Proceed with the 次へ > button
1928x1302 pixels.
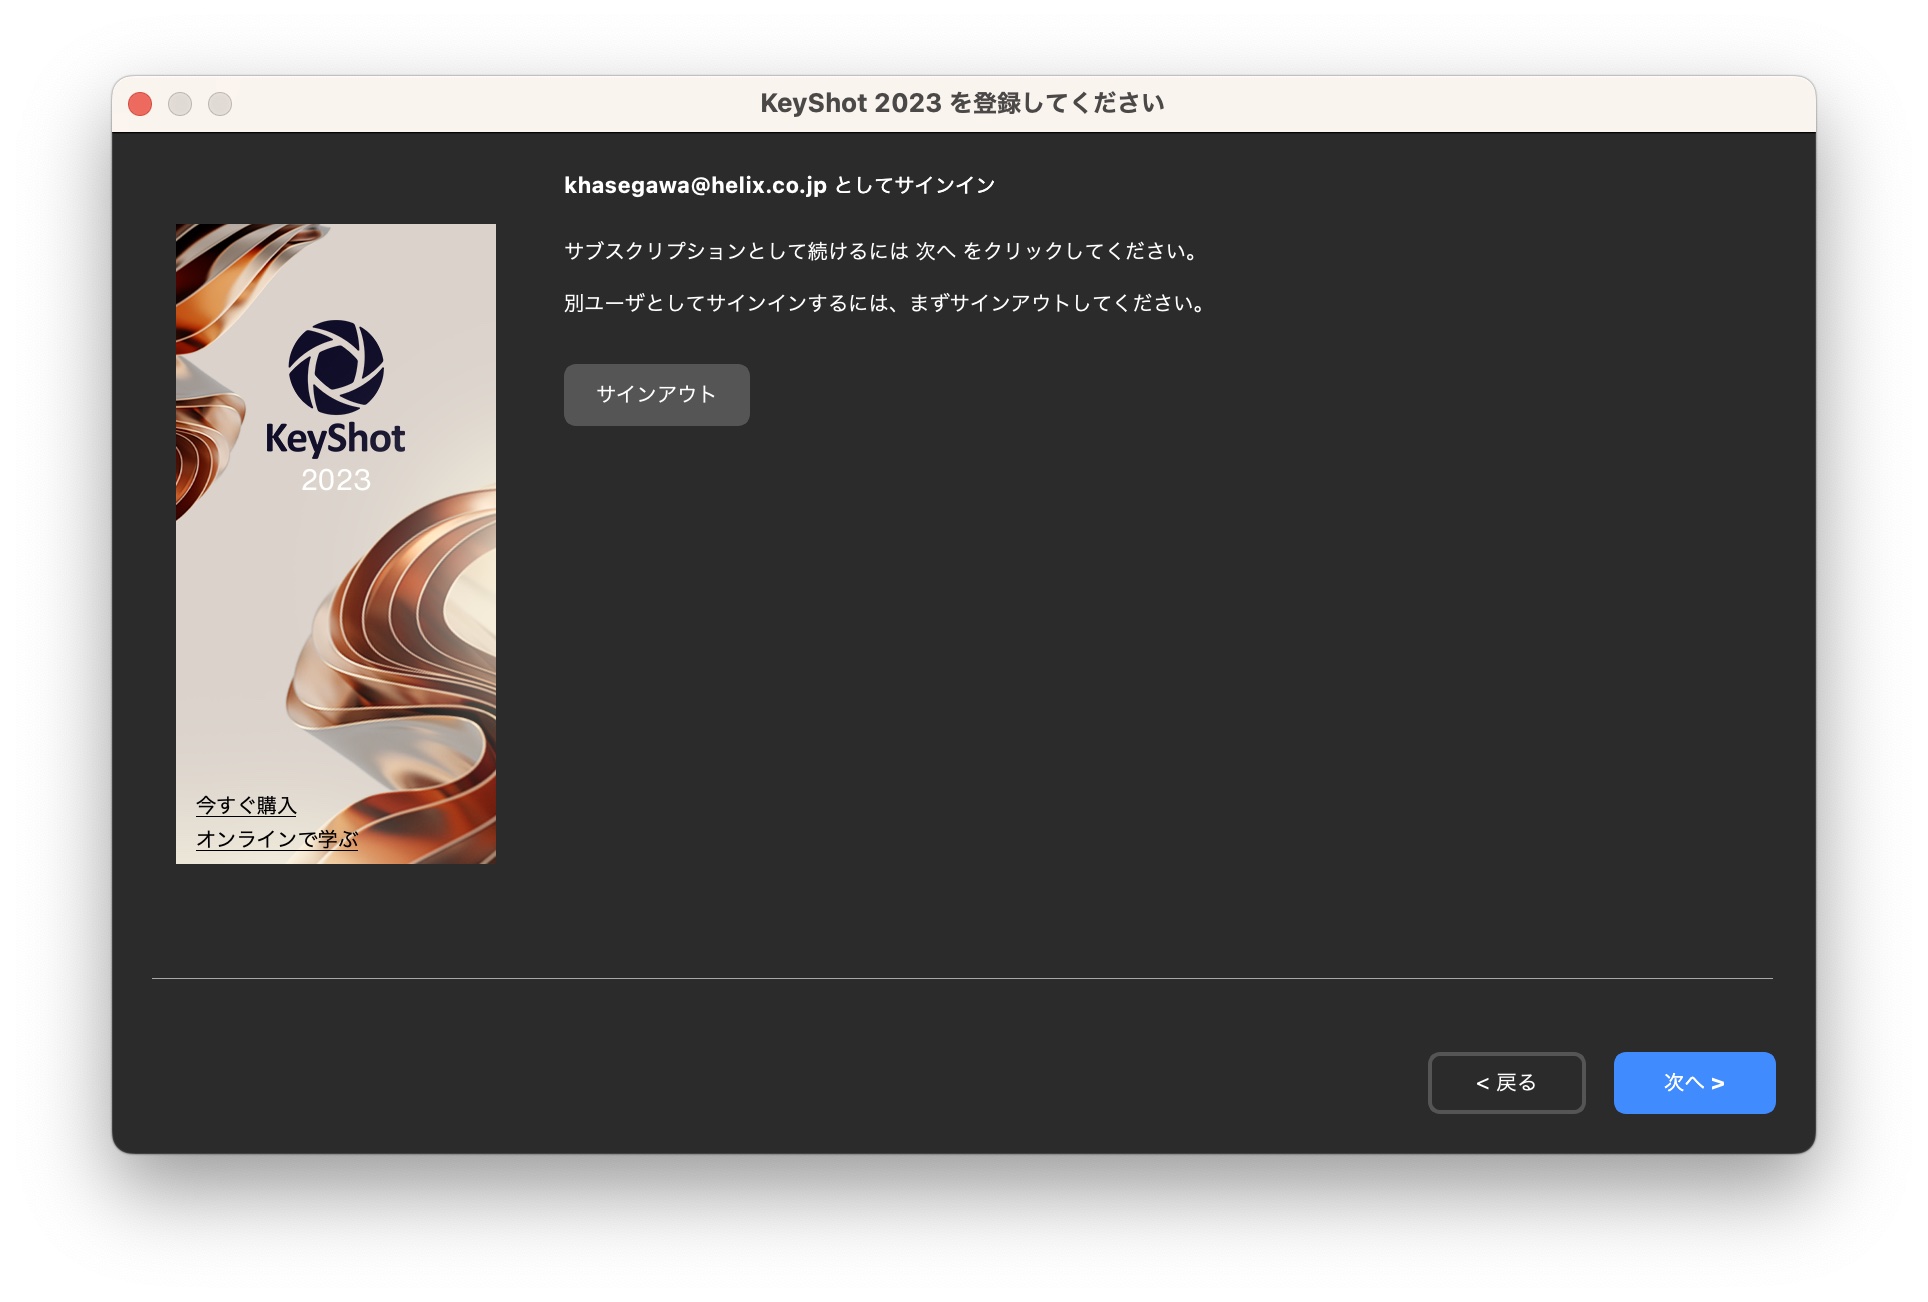click(1694, 1083)
